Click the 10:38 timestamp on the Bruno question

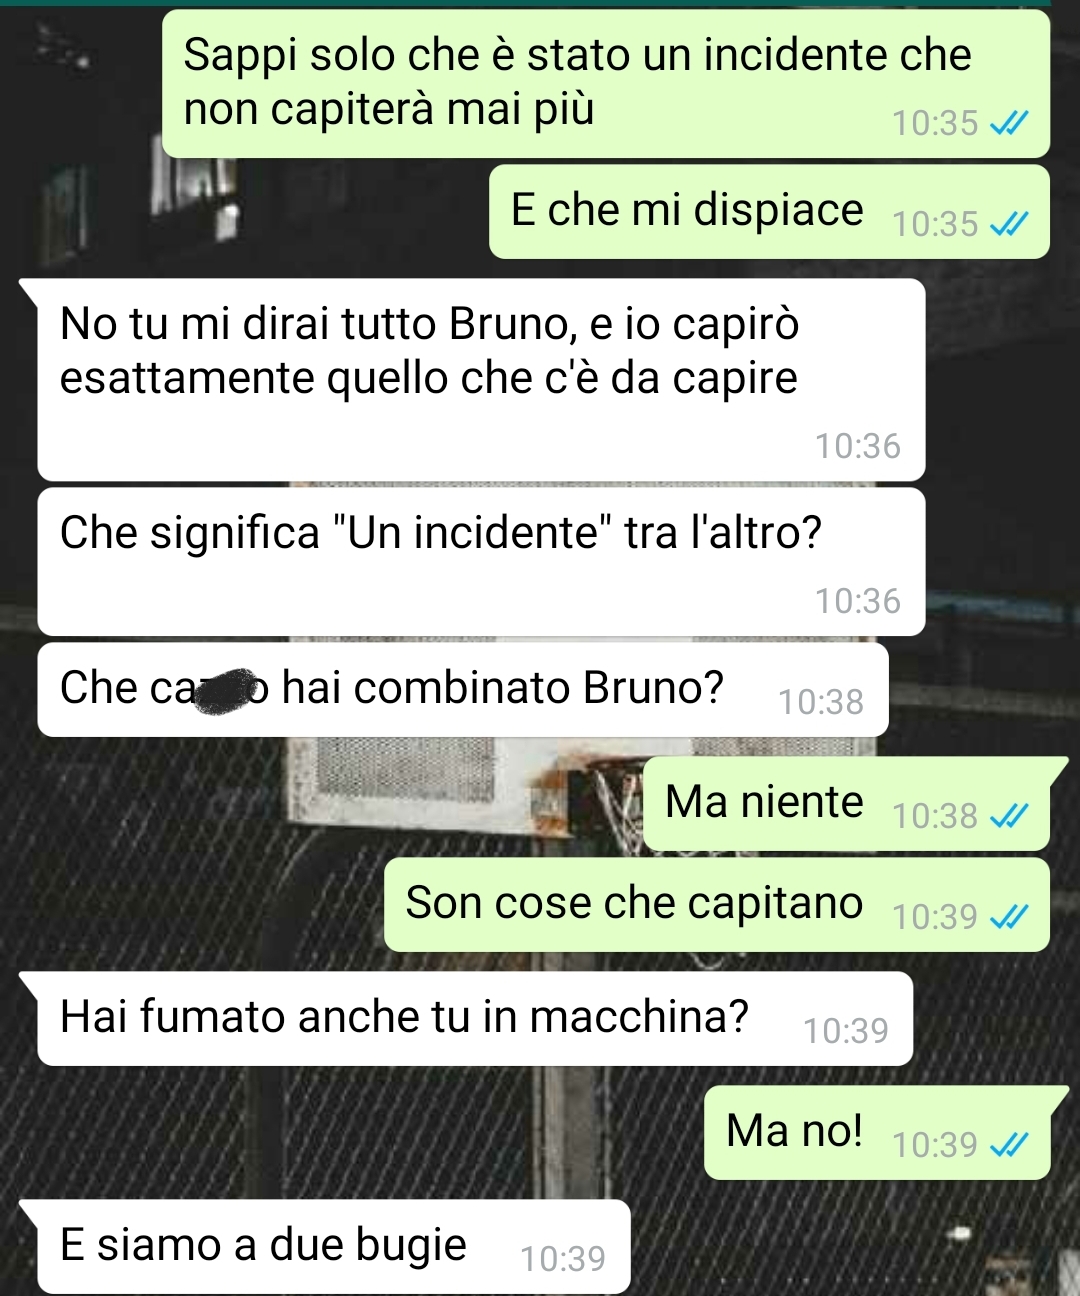(820, 702)
